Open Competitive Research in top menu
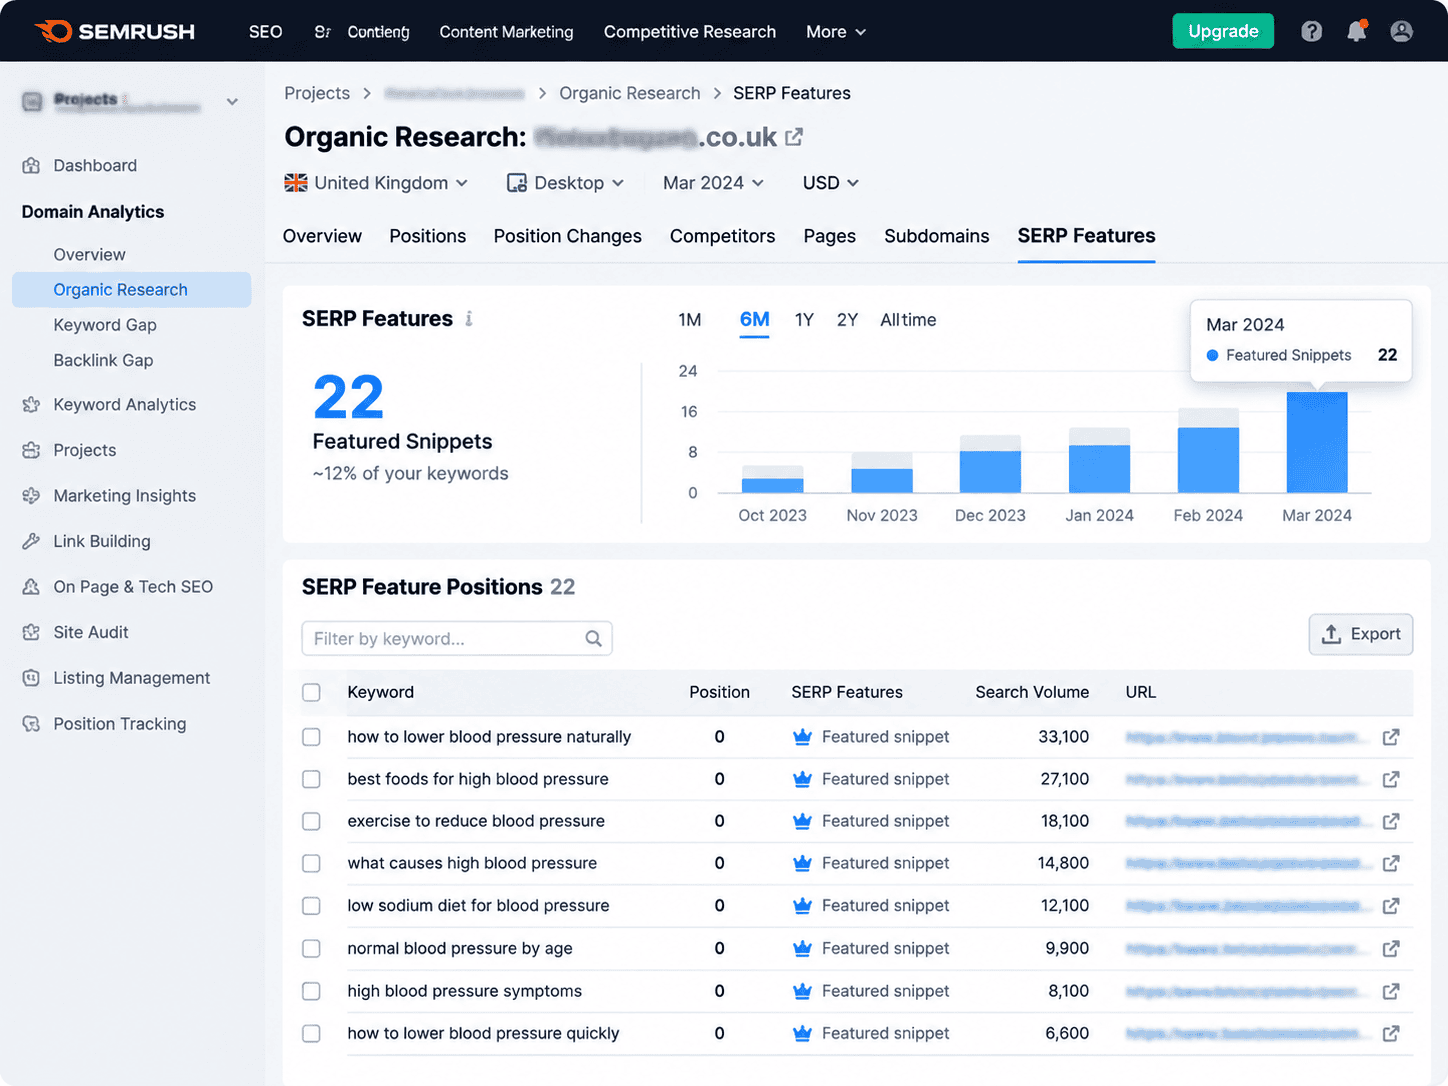Screen dimensions: 1448x1086 [x=690, y=32]
